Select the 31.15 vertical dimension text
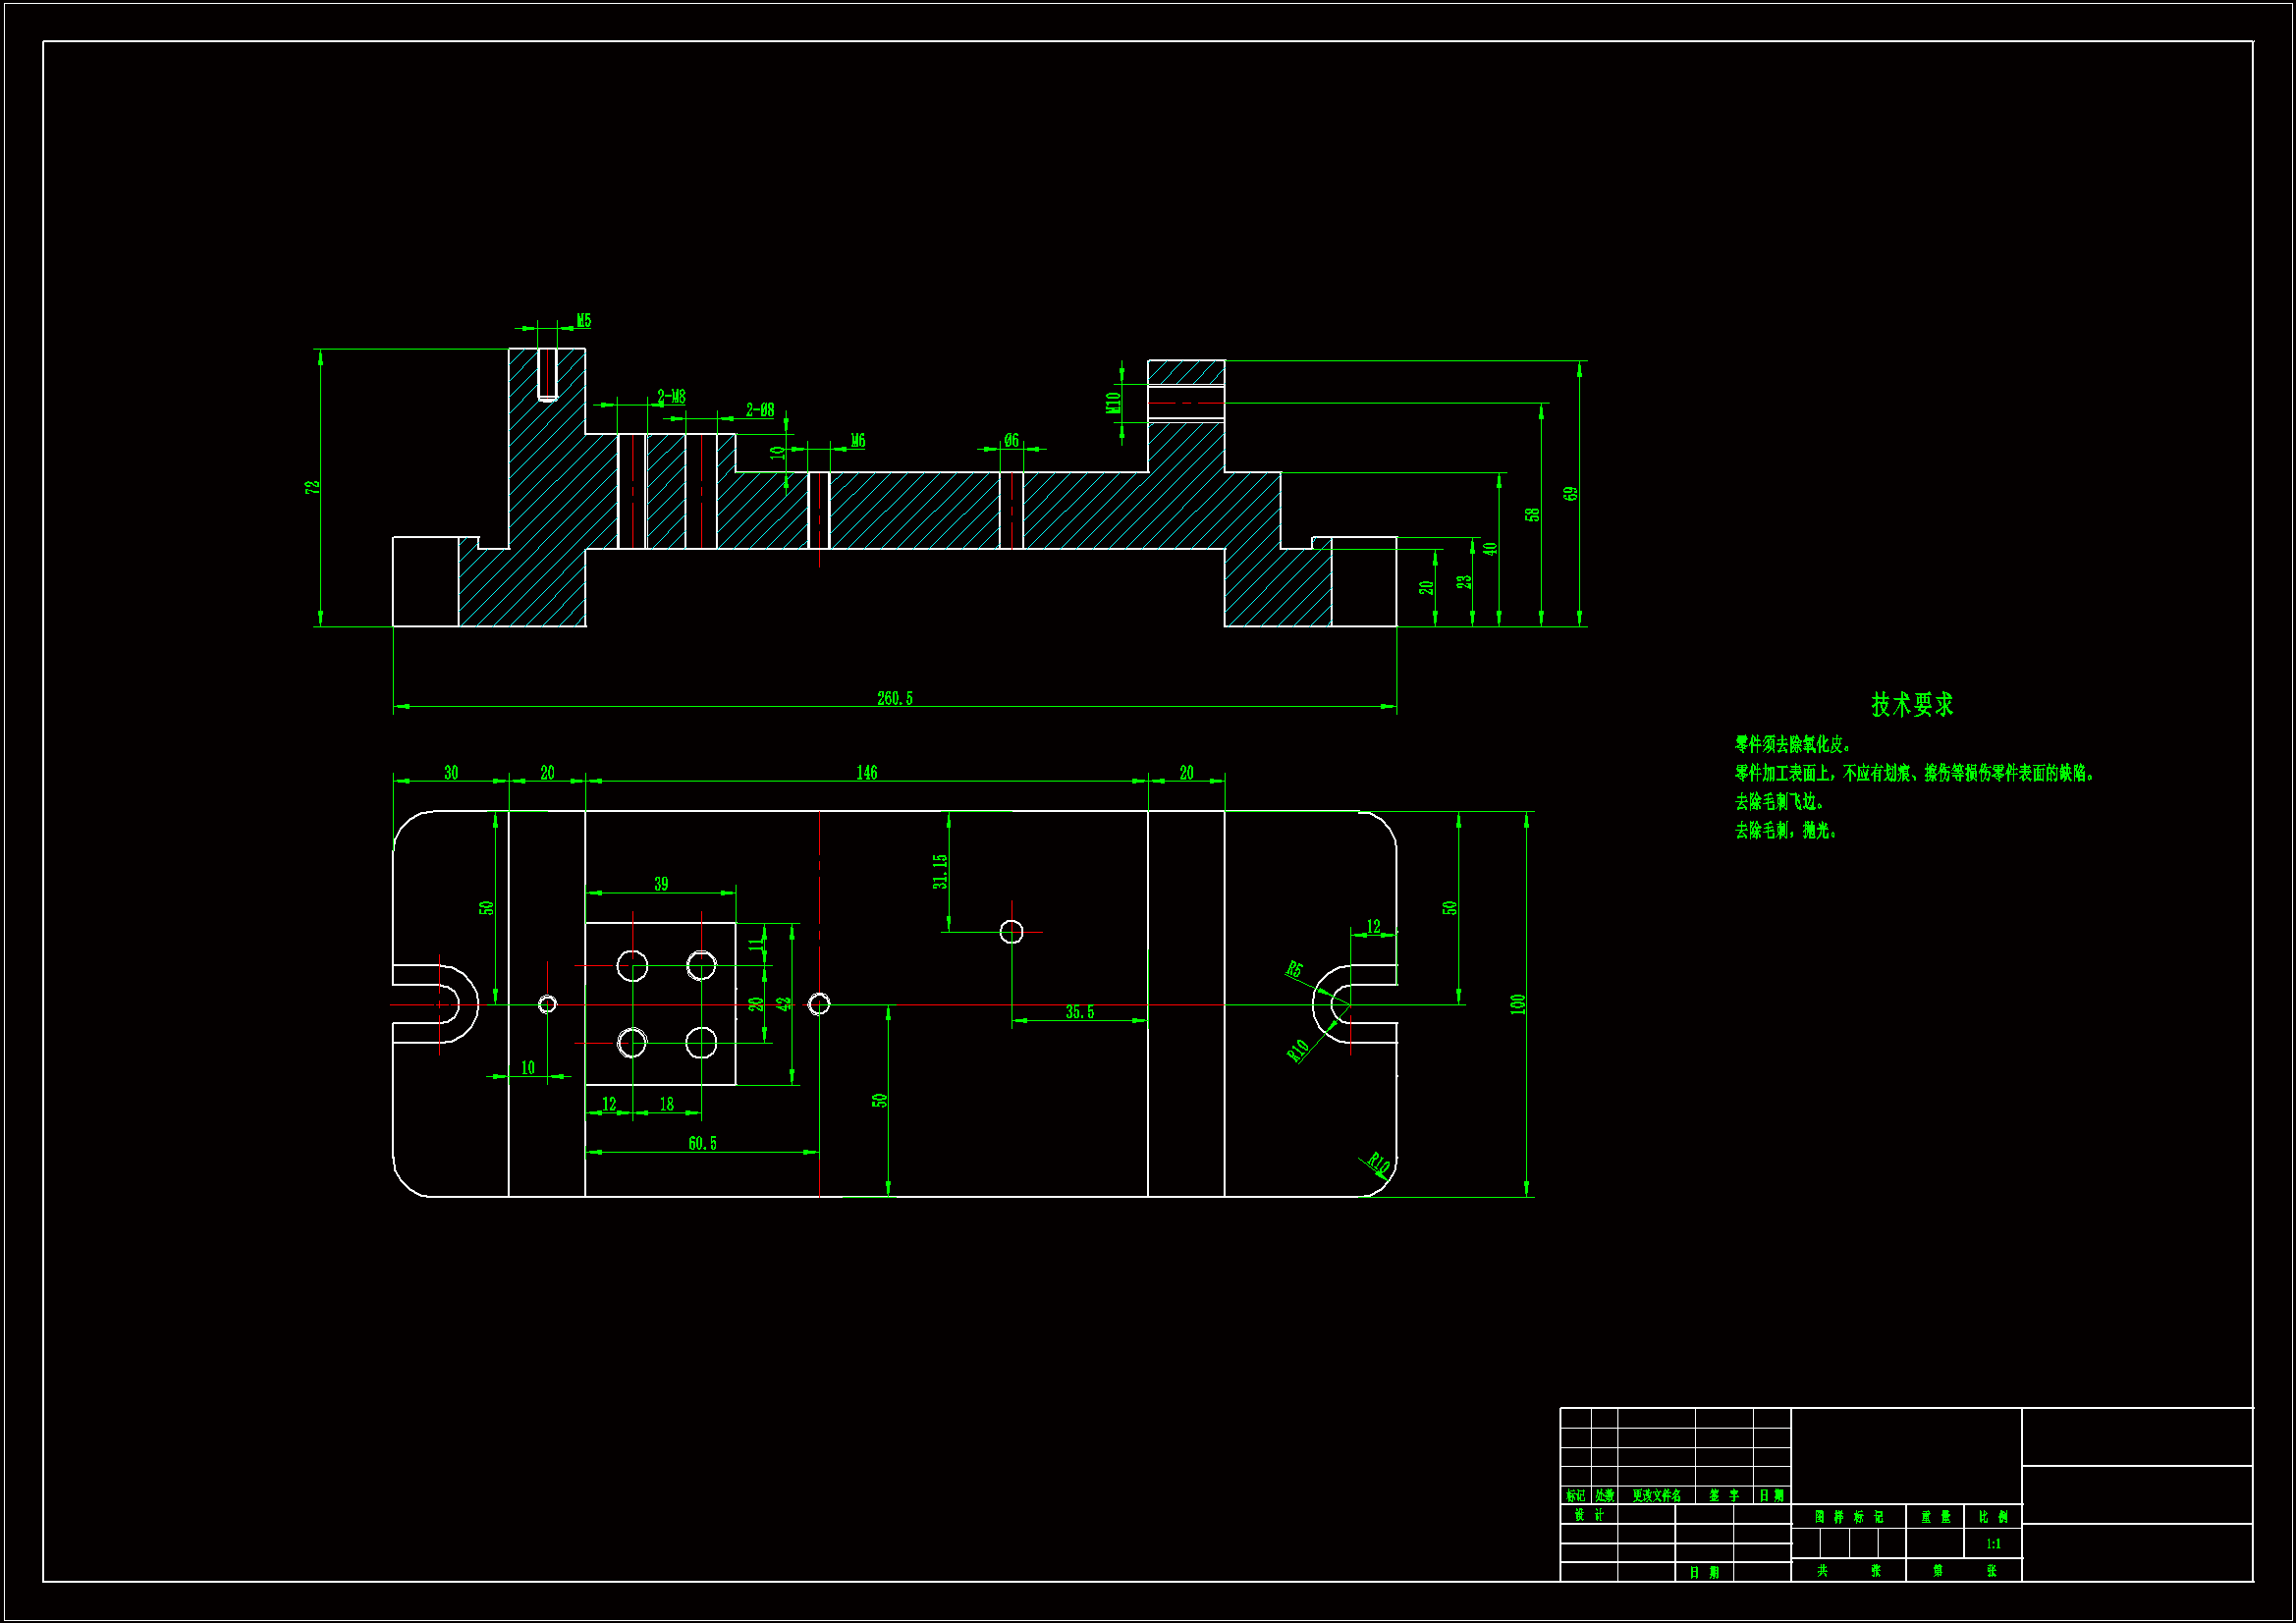 pos(940,871)
